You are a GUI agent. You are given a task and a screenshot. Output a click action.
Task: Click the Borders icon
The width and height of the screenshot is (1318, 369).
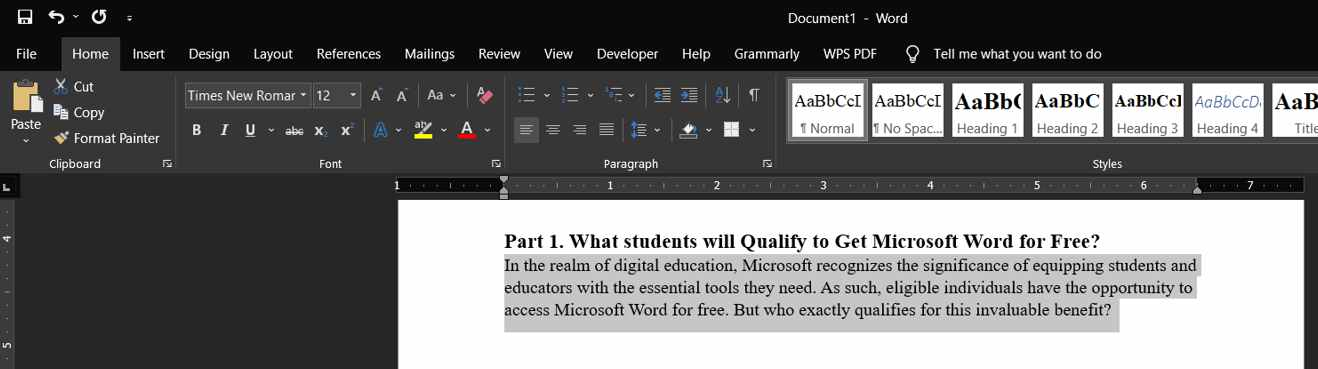(731, 130)
